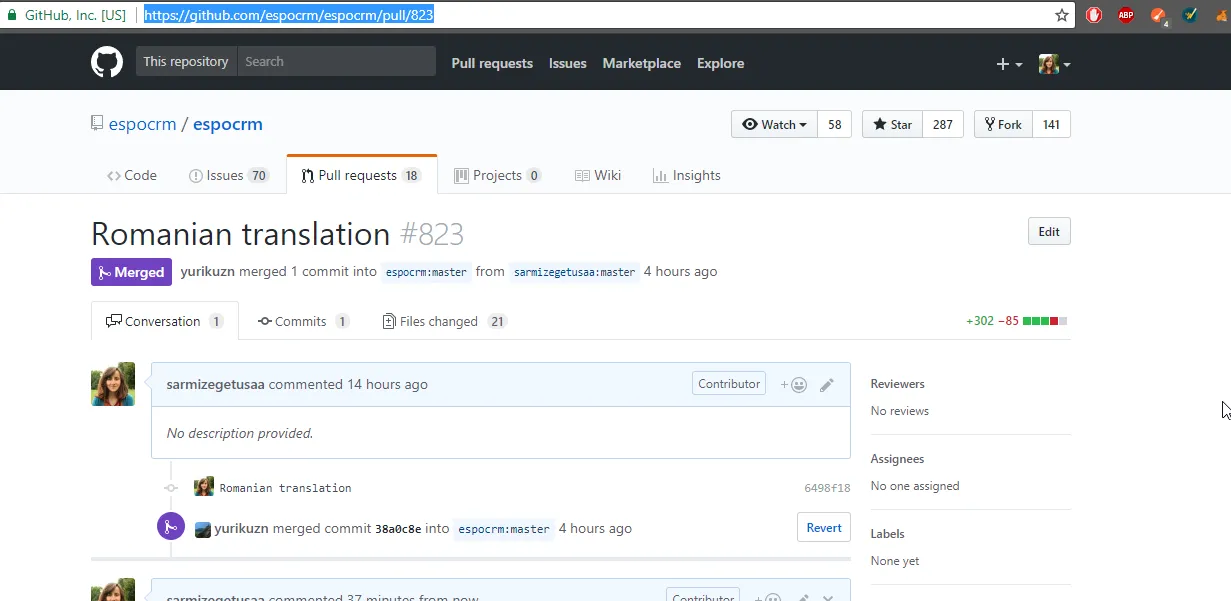Click the Edit title button
The height and width of the screenshot is (601, 1231).
[x=1049, y=231]
